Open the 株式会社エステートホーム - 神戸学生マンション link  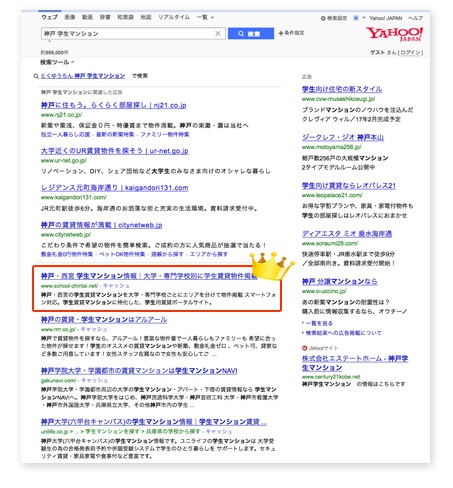pos(355,363)
